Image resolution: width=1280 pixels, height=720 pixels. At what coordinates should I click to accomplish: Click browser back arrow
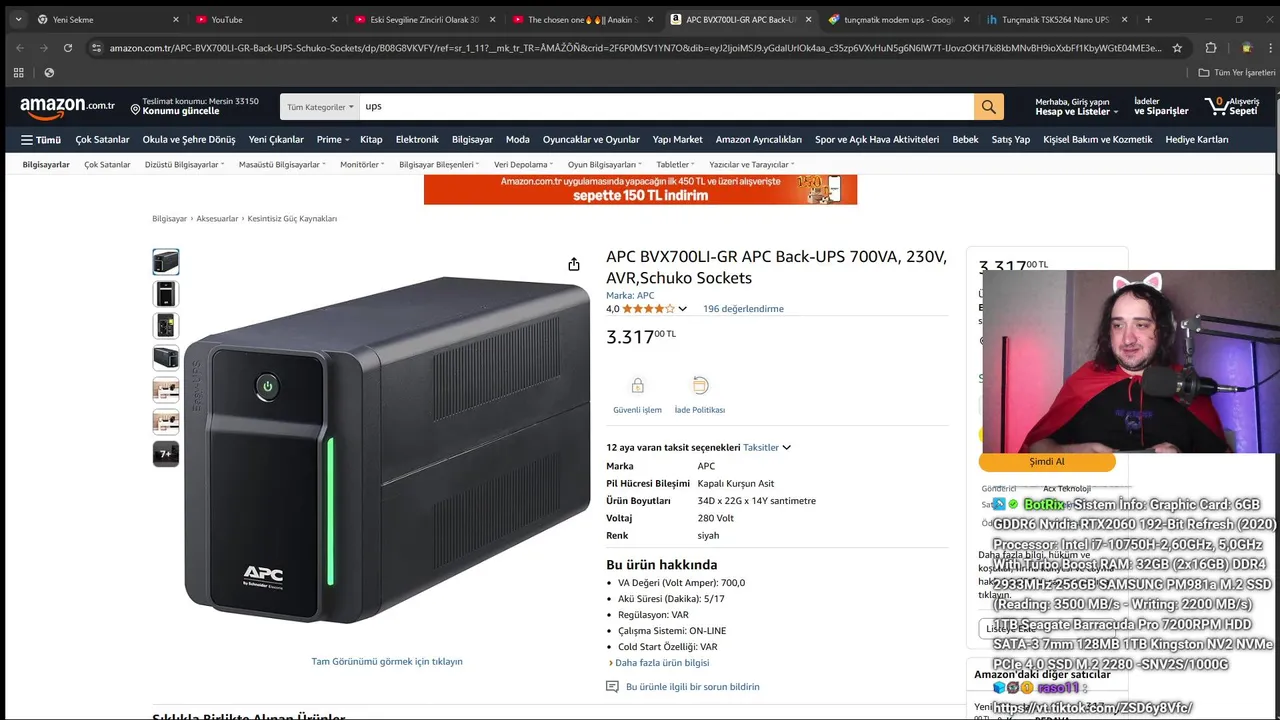19,47
